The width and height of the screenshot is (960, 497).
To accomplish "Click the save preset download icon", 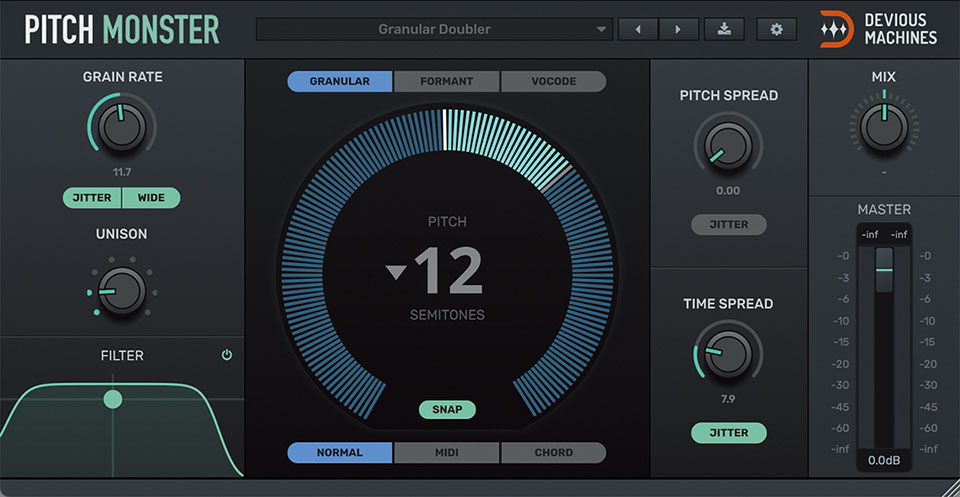I will 724,29.
